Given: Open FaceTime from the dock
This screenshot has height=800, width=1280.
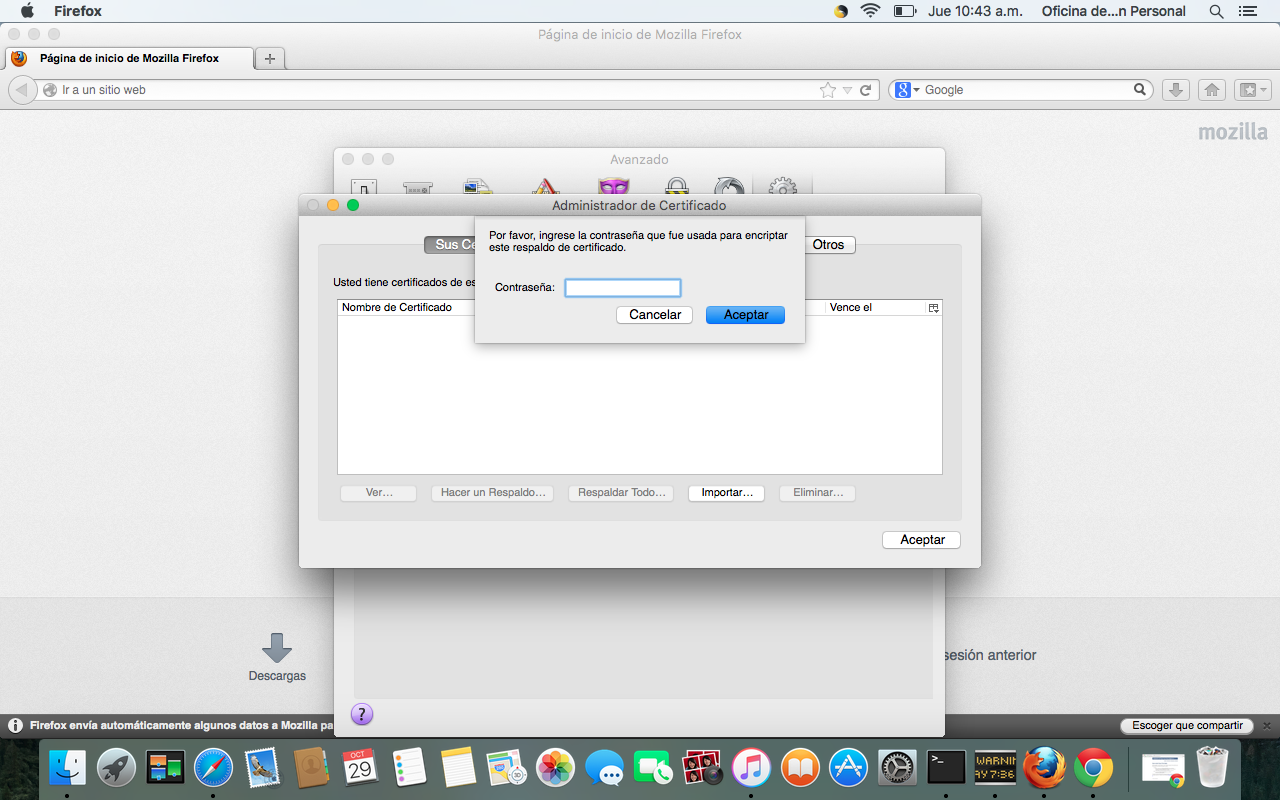Looking at the screenshot, I should tap(653, 768).
